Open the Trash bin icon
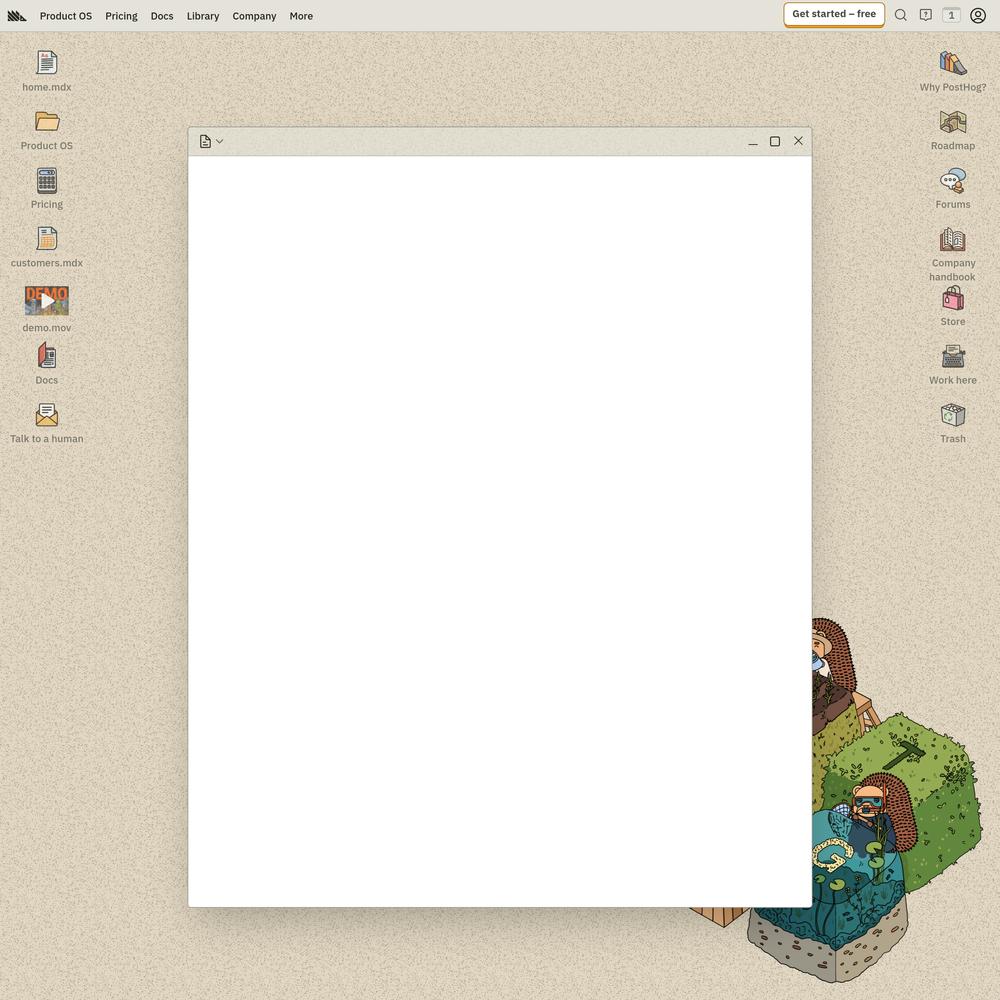 point(953,415)
